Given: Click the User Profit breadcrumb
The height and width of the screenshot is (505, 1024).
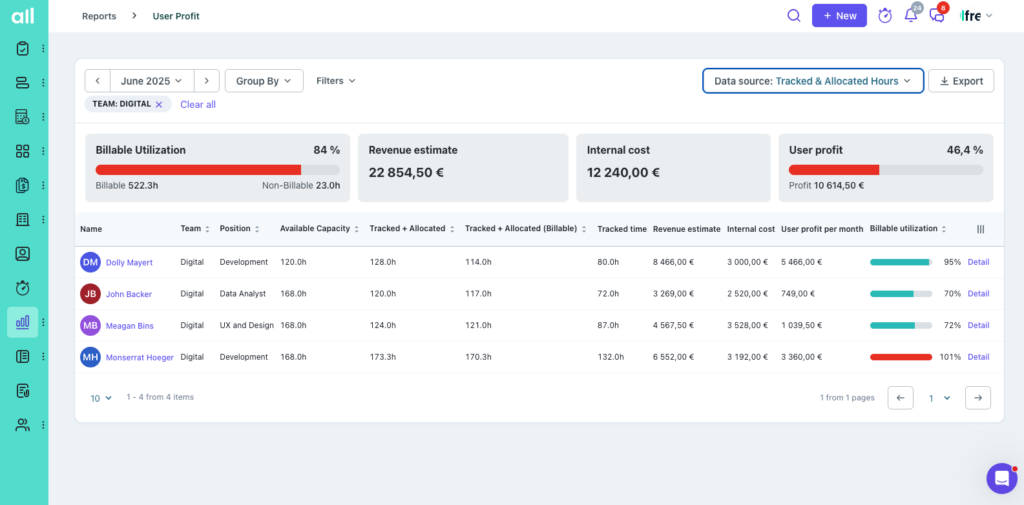Looking at the screenshot, I should tap(176, 16).
